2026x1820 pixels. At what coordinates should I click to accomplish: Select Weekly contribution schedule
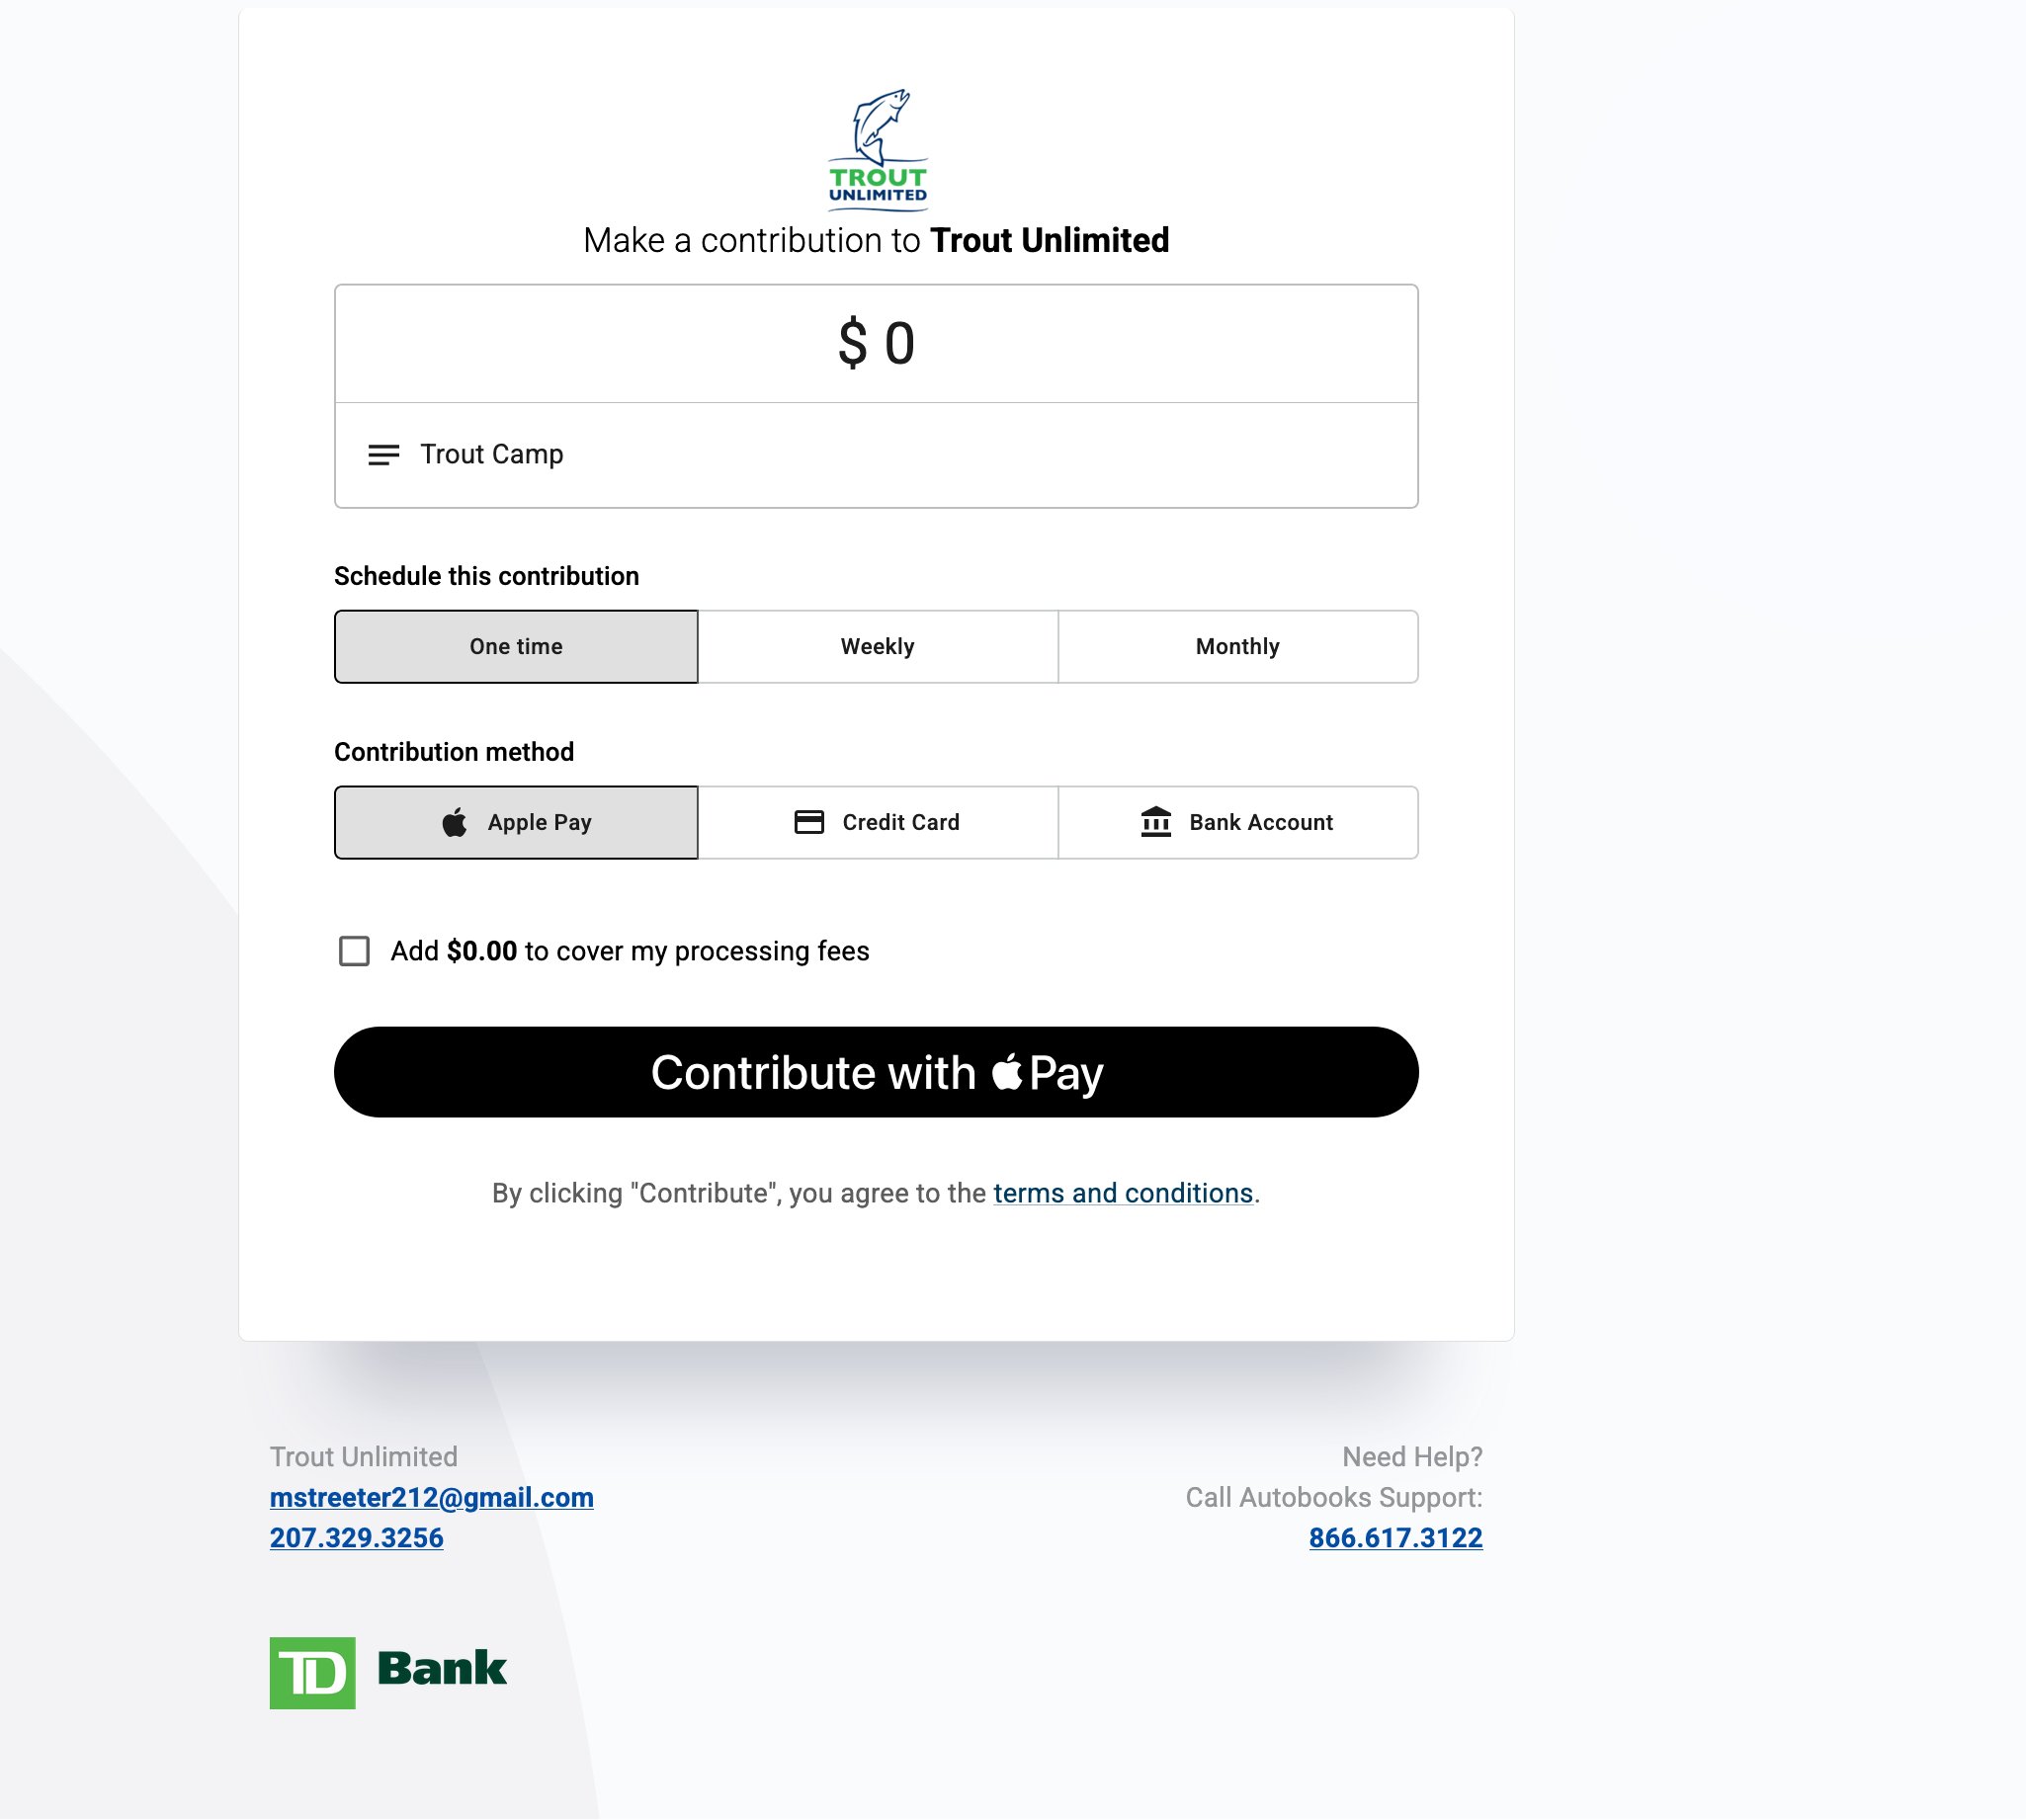(x=877, y=647)
